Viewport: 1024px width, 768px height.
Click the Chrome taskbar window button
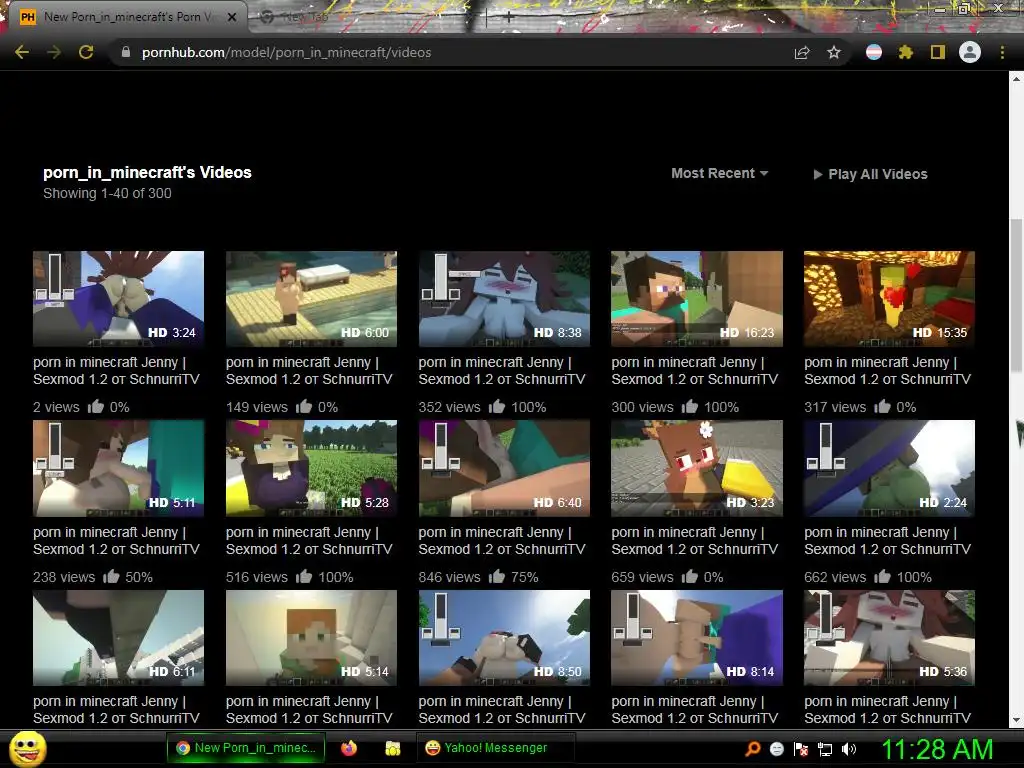tap(248, 748)
